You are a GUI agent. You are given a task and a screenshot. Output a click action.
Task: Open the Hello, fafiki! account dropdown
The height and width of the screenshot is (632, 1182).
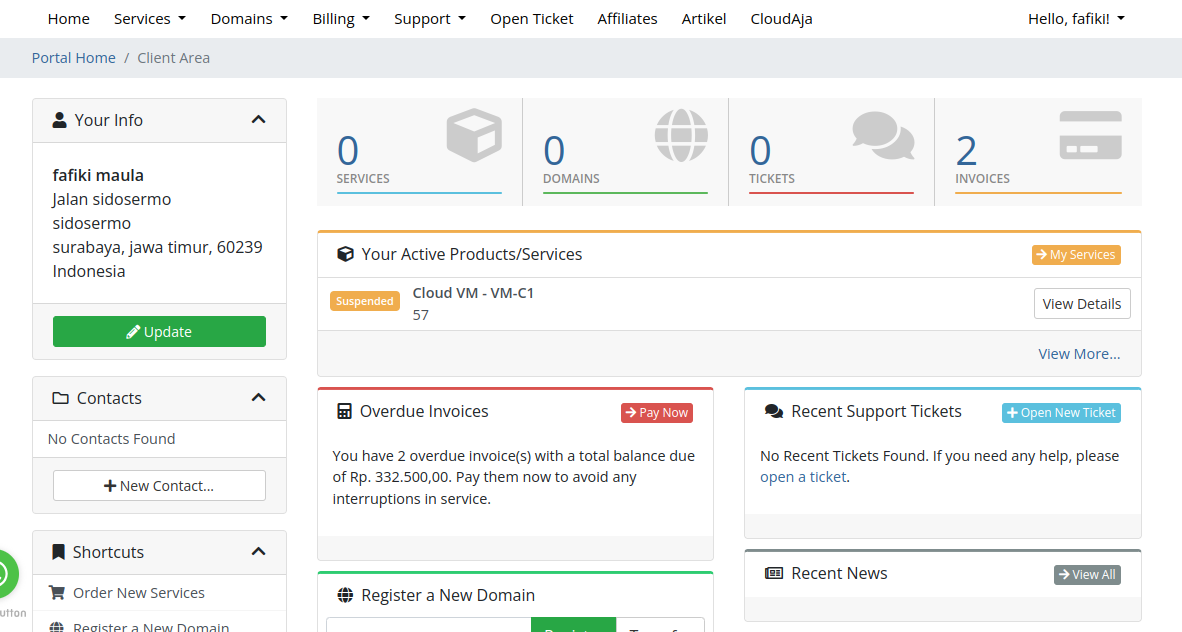[1076, 19]
